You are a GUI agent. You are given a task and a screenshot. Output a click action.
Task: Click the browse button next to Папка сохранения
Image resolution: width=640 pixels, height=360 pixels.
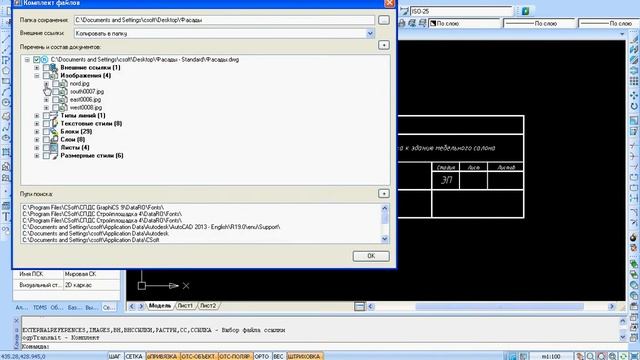coord(384,20)
